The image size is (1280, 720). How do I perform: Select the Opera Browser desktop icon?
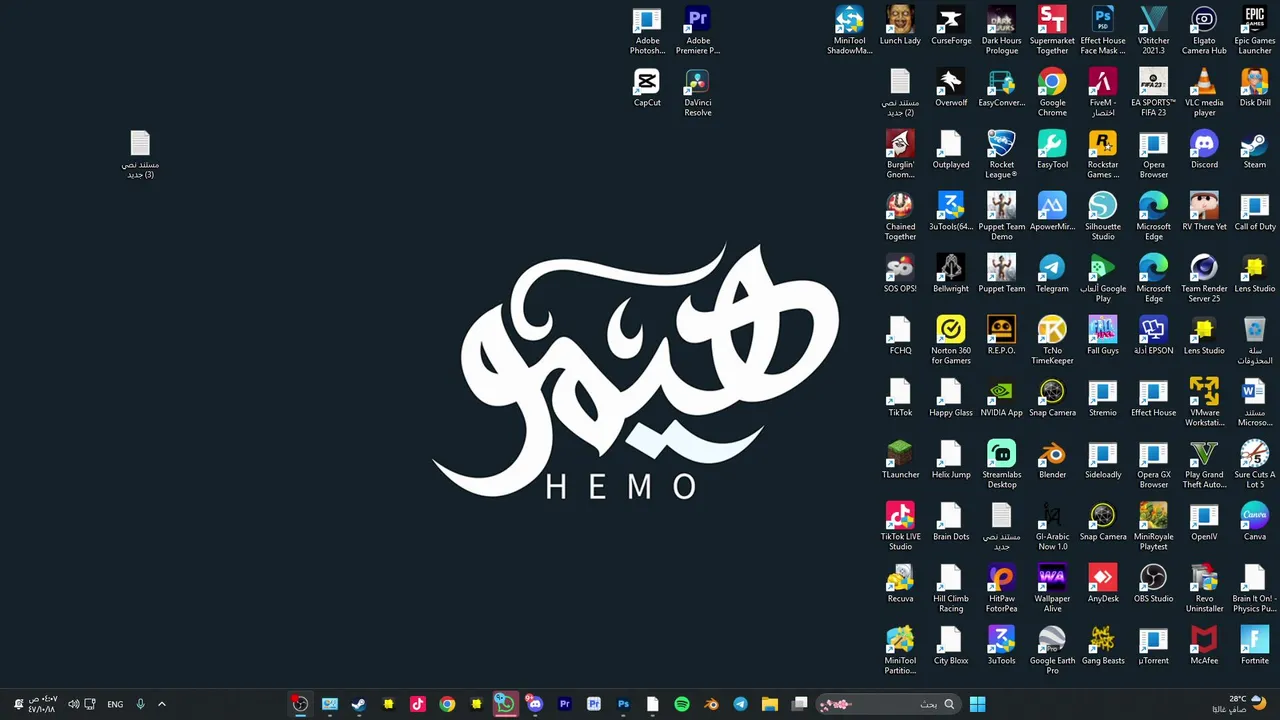click(1154, 155)
